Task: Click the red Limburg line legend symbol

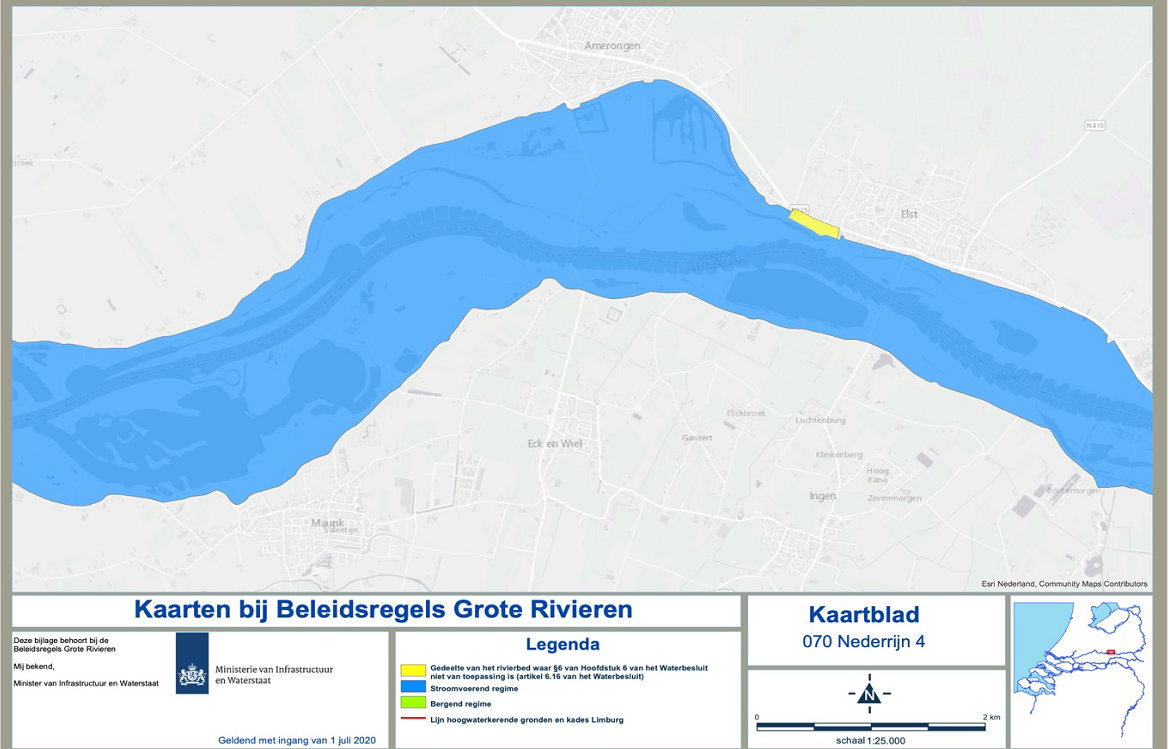Action: [x=411, y=719]
